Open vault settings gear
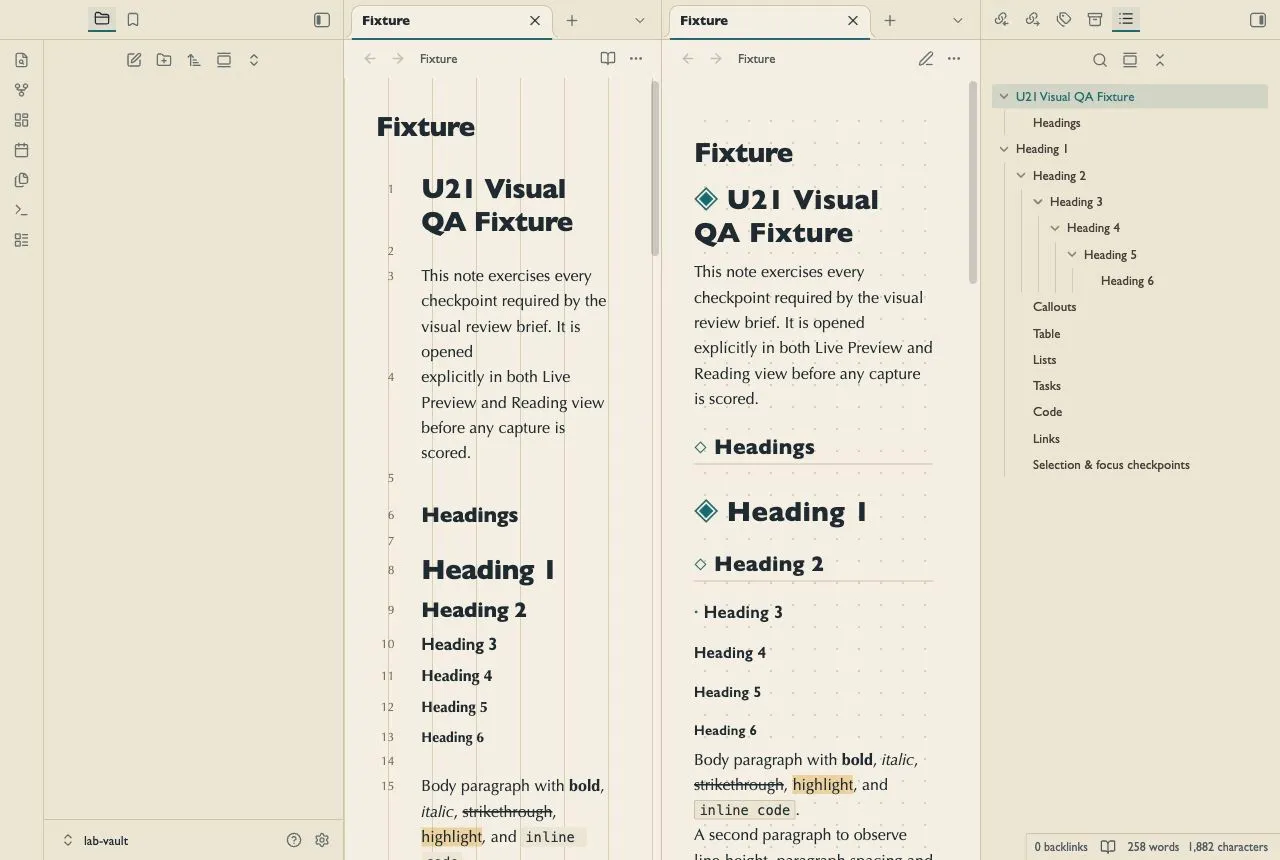Viewport: 1280px width, 860px height. click(x=322, y=840)
